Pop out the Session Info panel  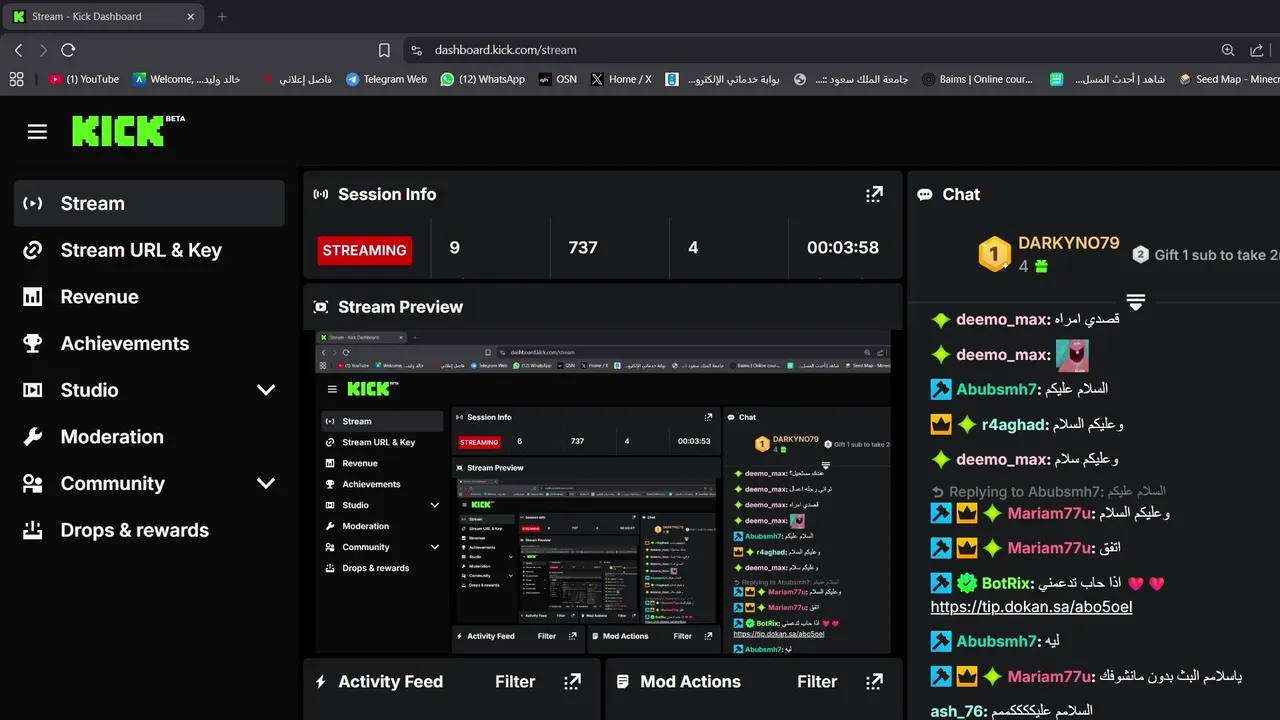[874, 194]
